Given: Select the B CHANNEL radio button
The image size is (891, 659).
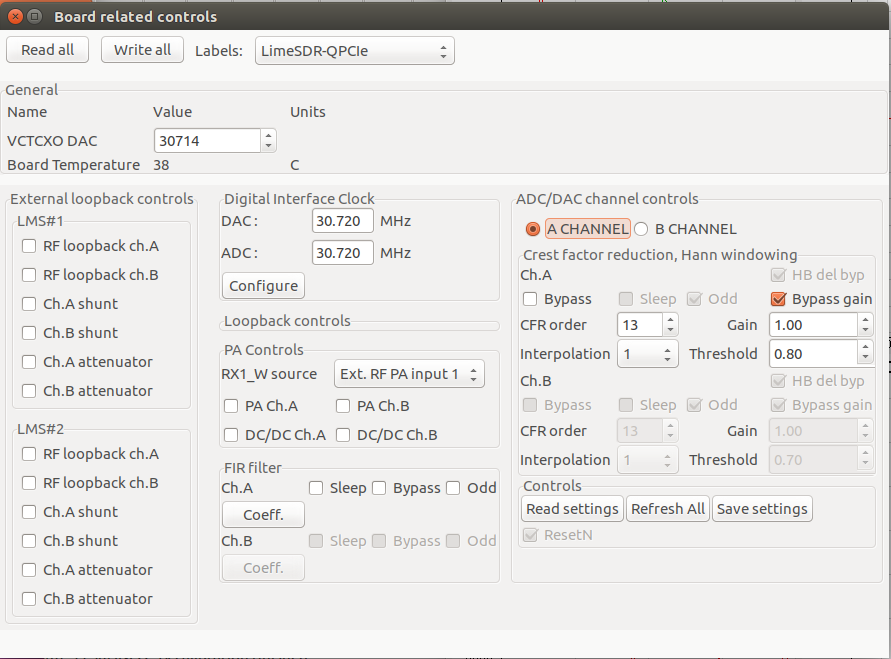Looking at the screenshot, I should coord(641,228).
